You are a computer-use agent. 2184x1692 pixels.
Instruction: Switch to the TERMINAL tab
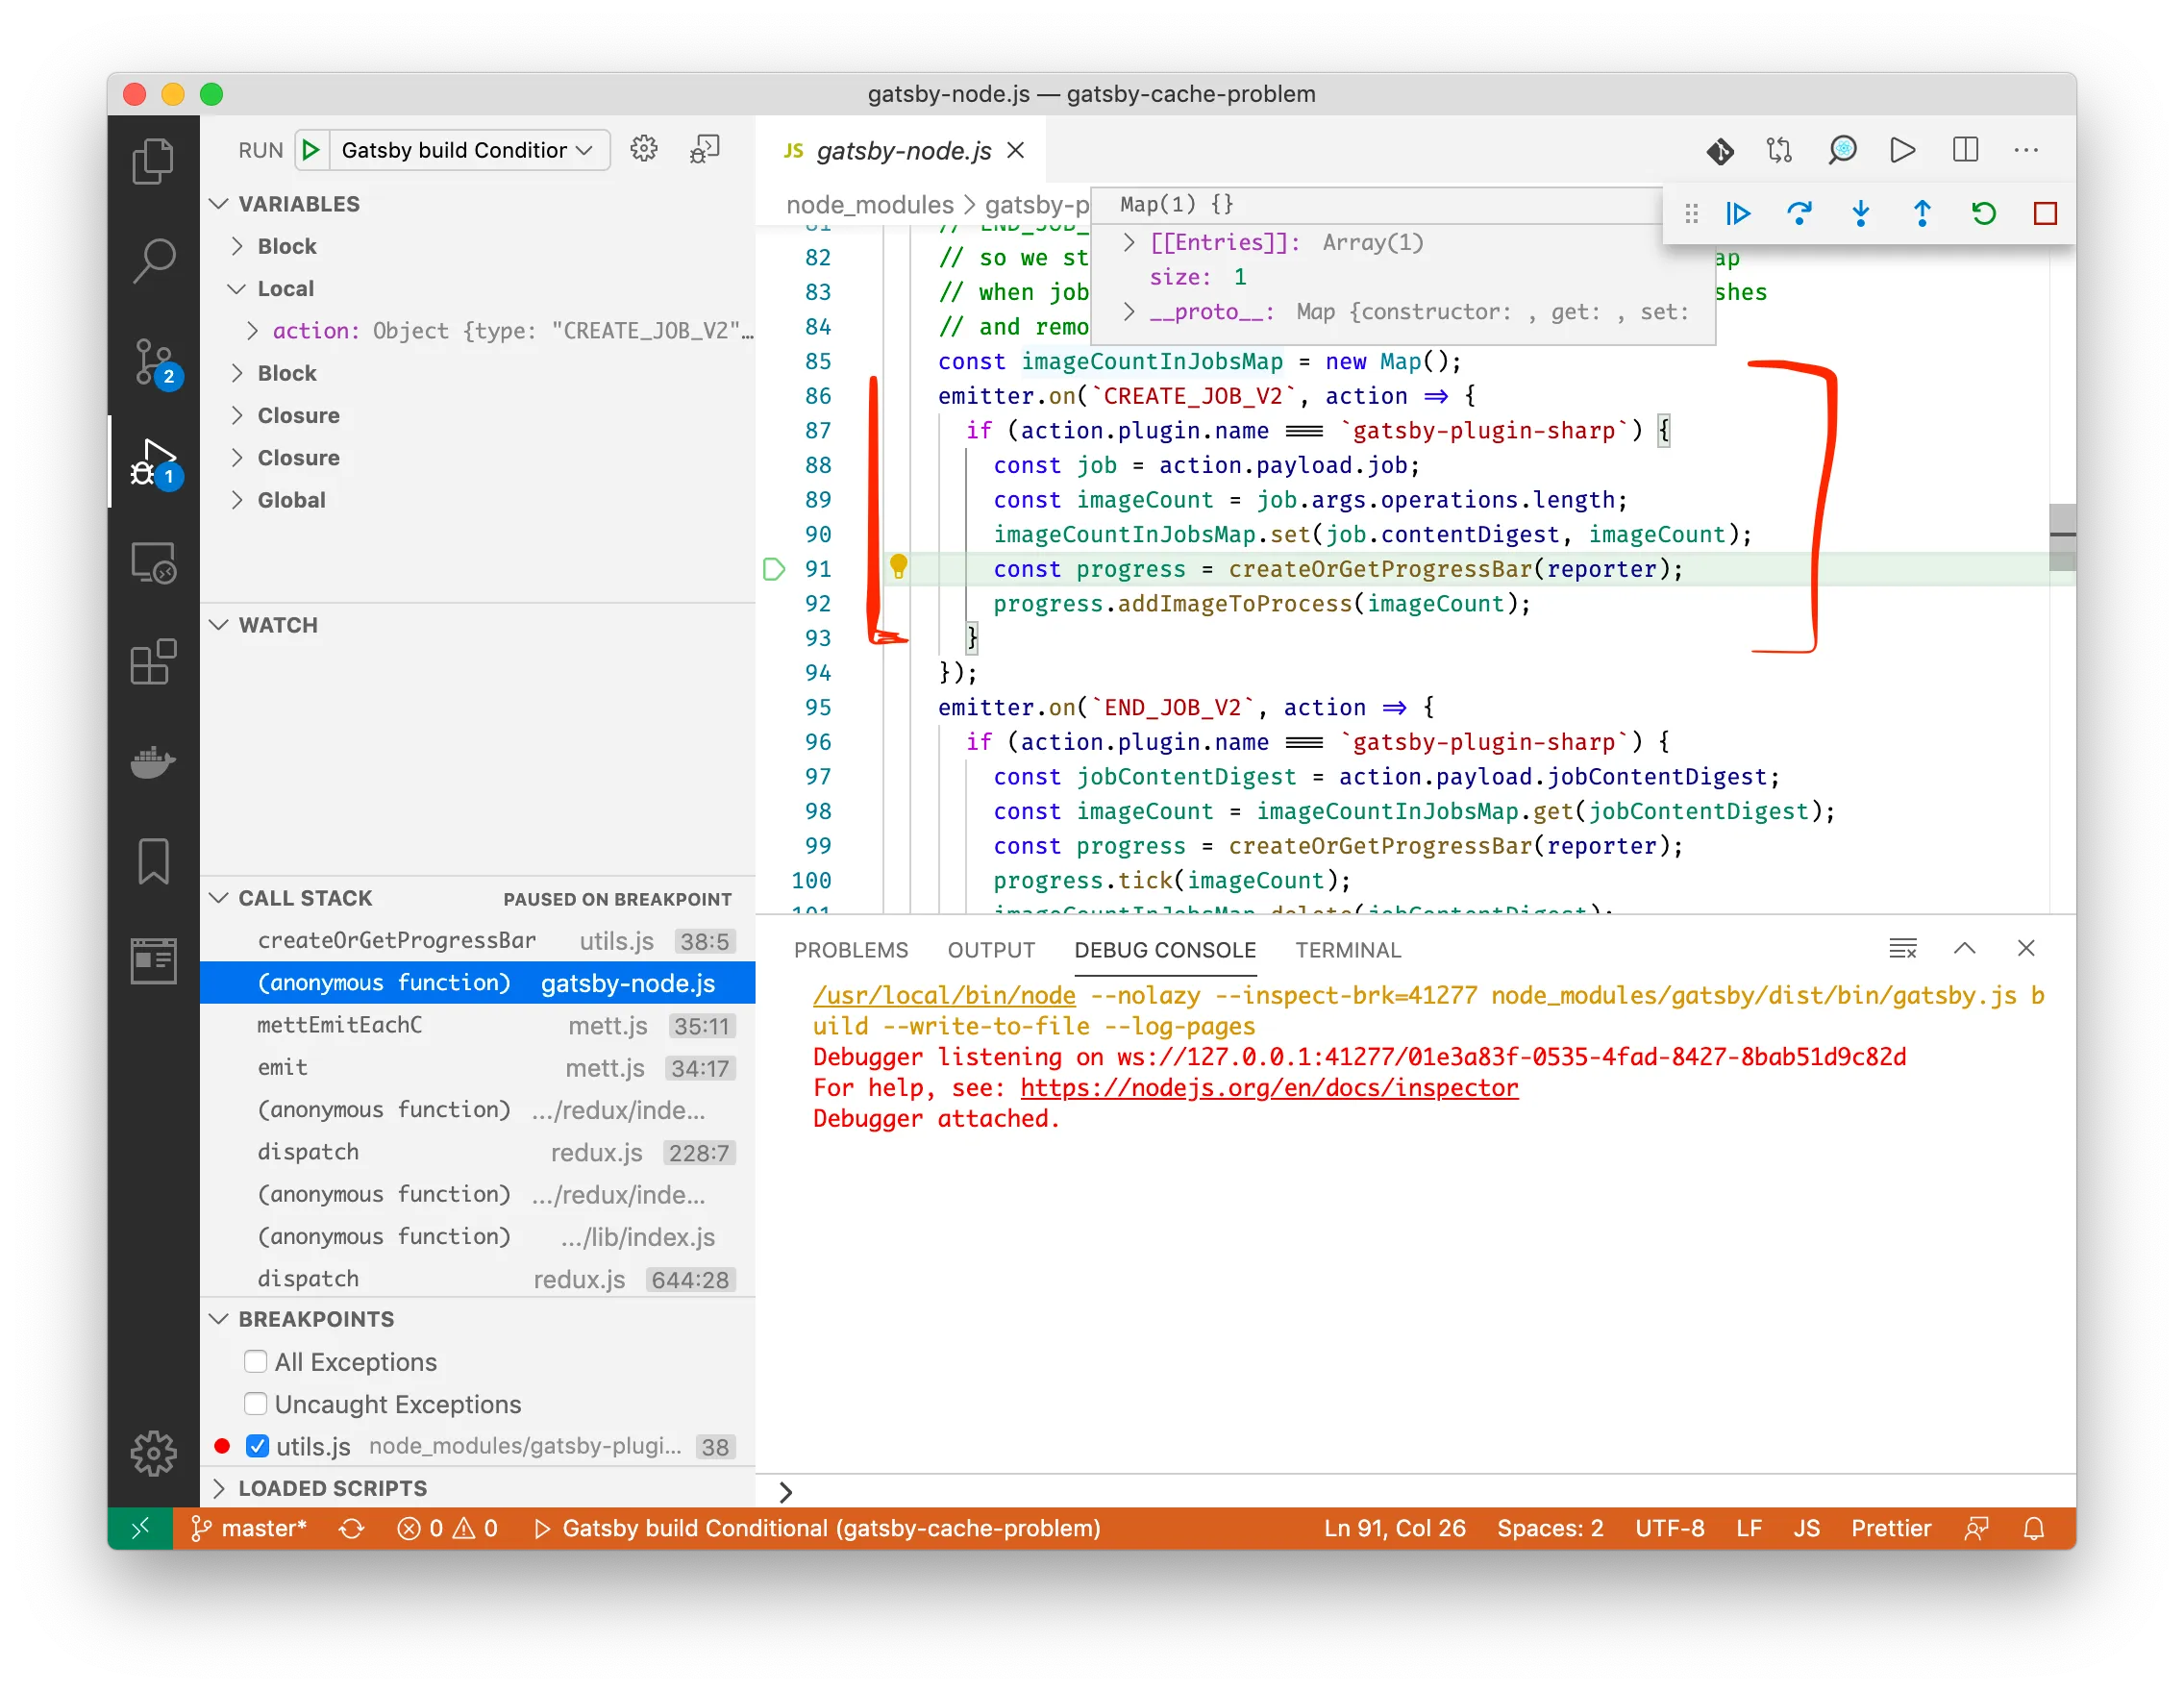point(1347,949)
